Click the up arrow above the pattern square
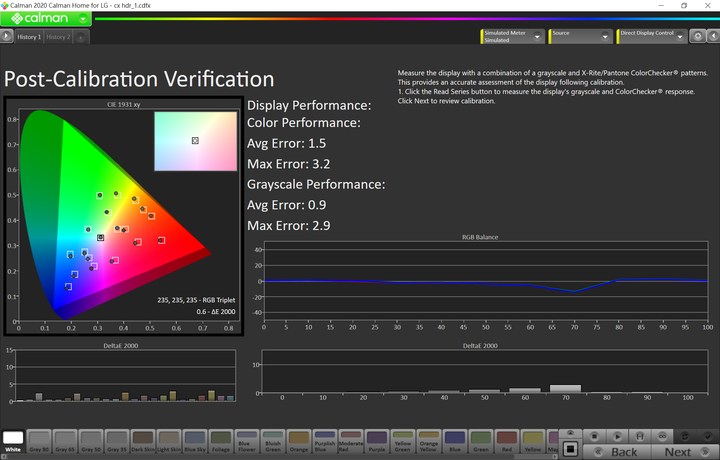The image size is (720, 460). [x=570, y=433]
